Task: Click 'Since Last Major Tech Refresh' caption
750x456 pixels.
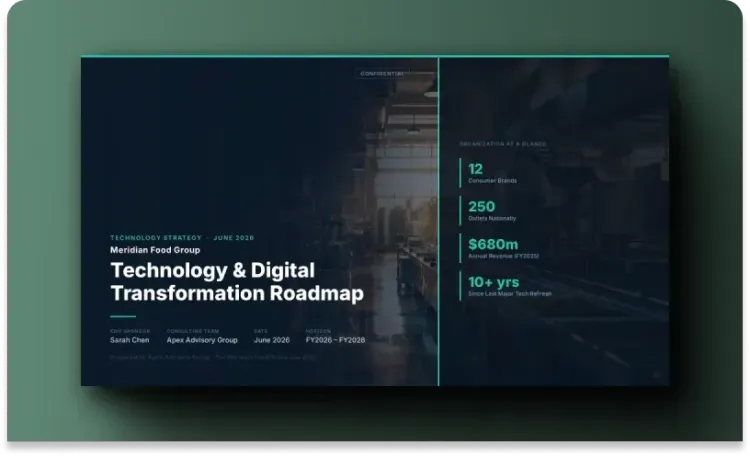Action: click(510, 293)
